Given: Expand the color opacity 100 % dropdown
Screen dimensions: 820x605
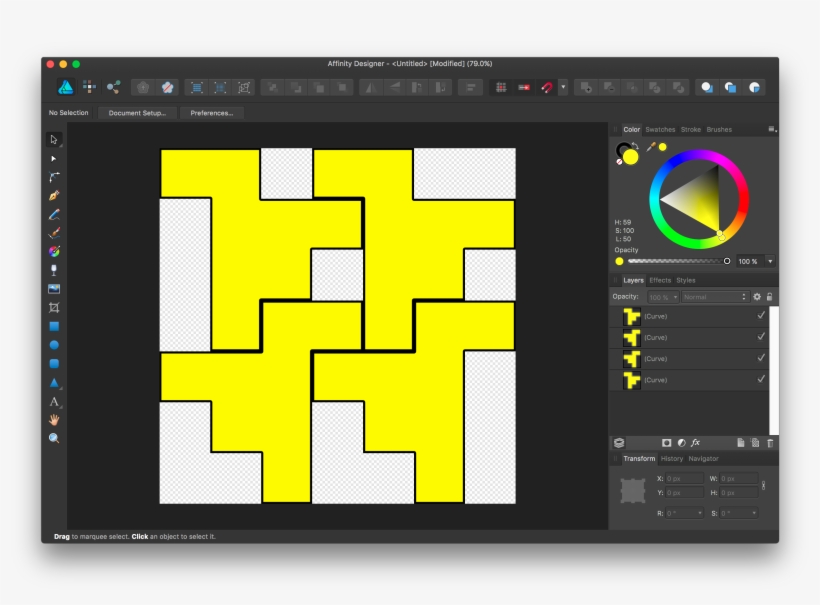Looking at the screenshot, I should pyautogui.click(x=769, y=261).
